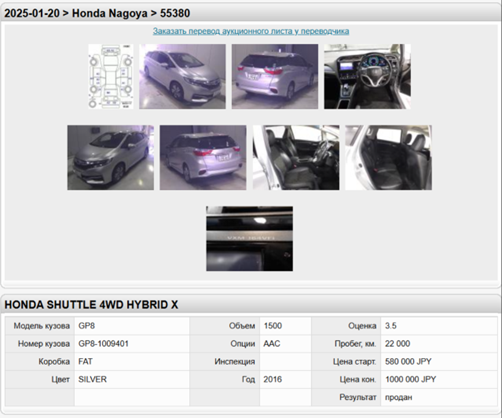502x418 pixels.
Task: Click the Цена старт. label
Action: 354,362
